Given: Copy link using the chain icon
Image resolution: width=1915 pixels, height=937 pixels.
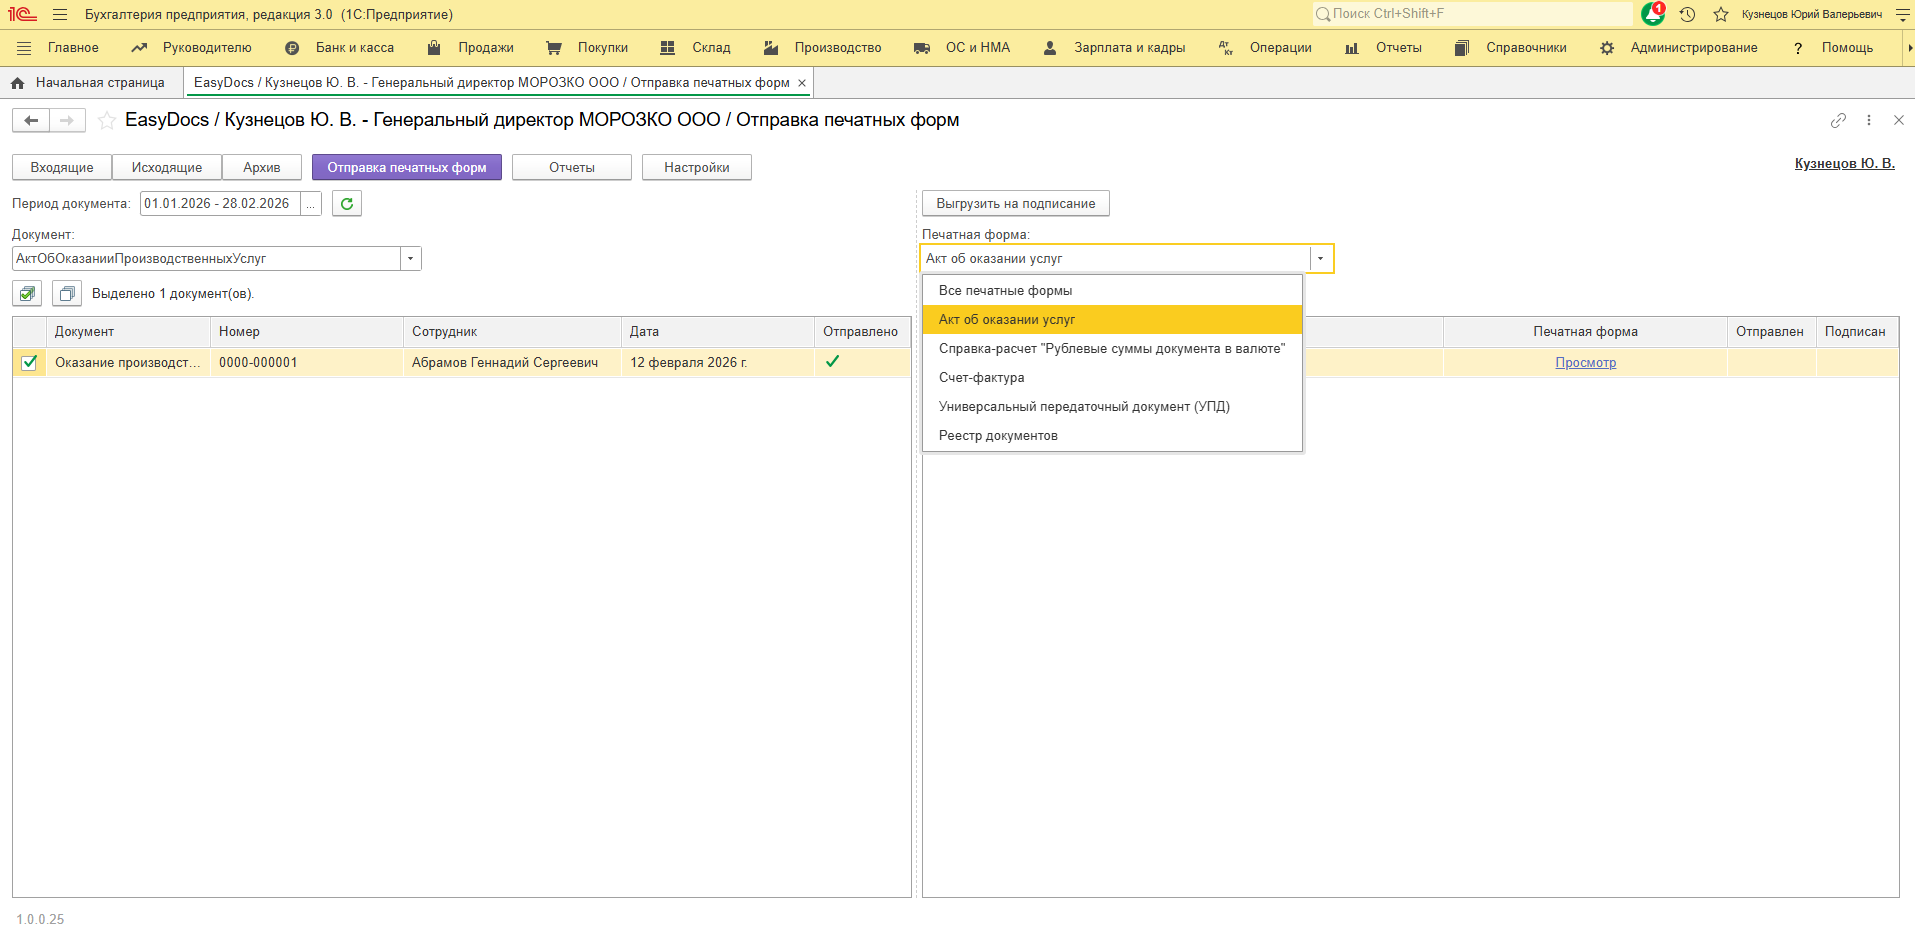Looking at the screenshot, I should (1838, 120).
